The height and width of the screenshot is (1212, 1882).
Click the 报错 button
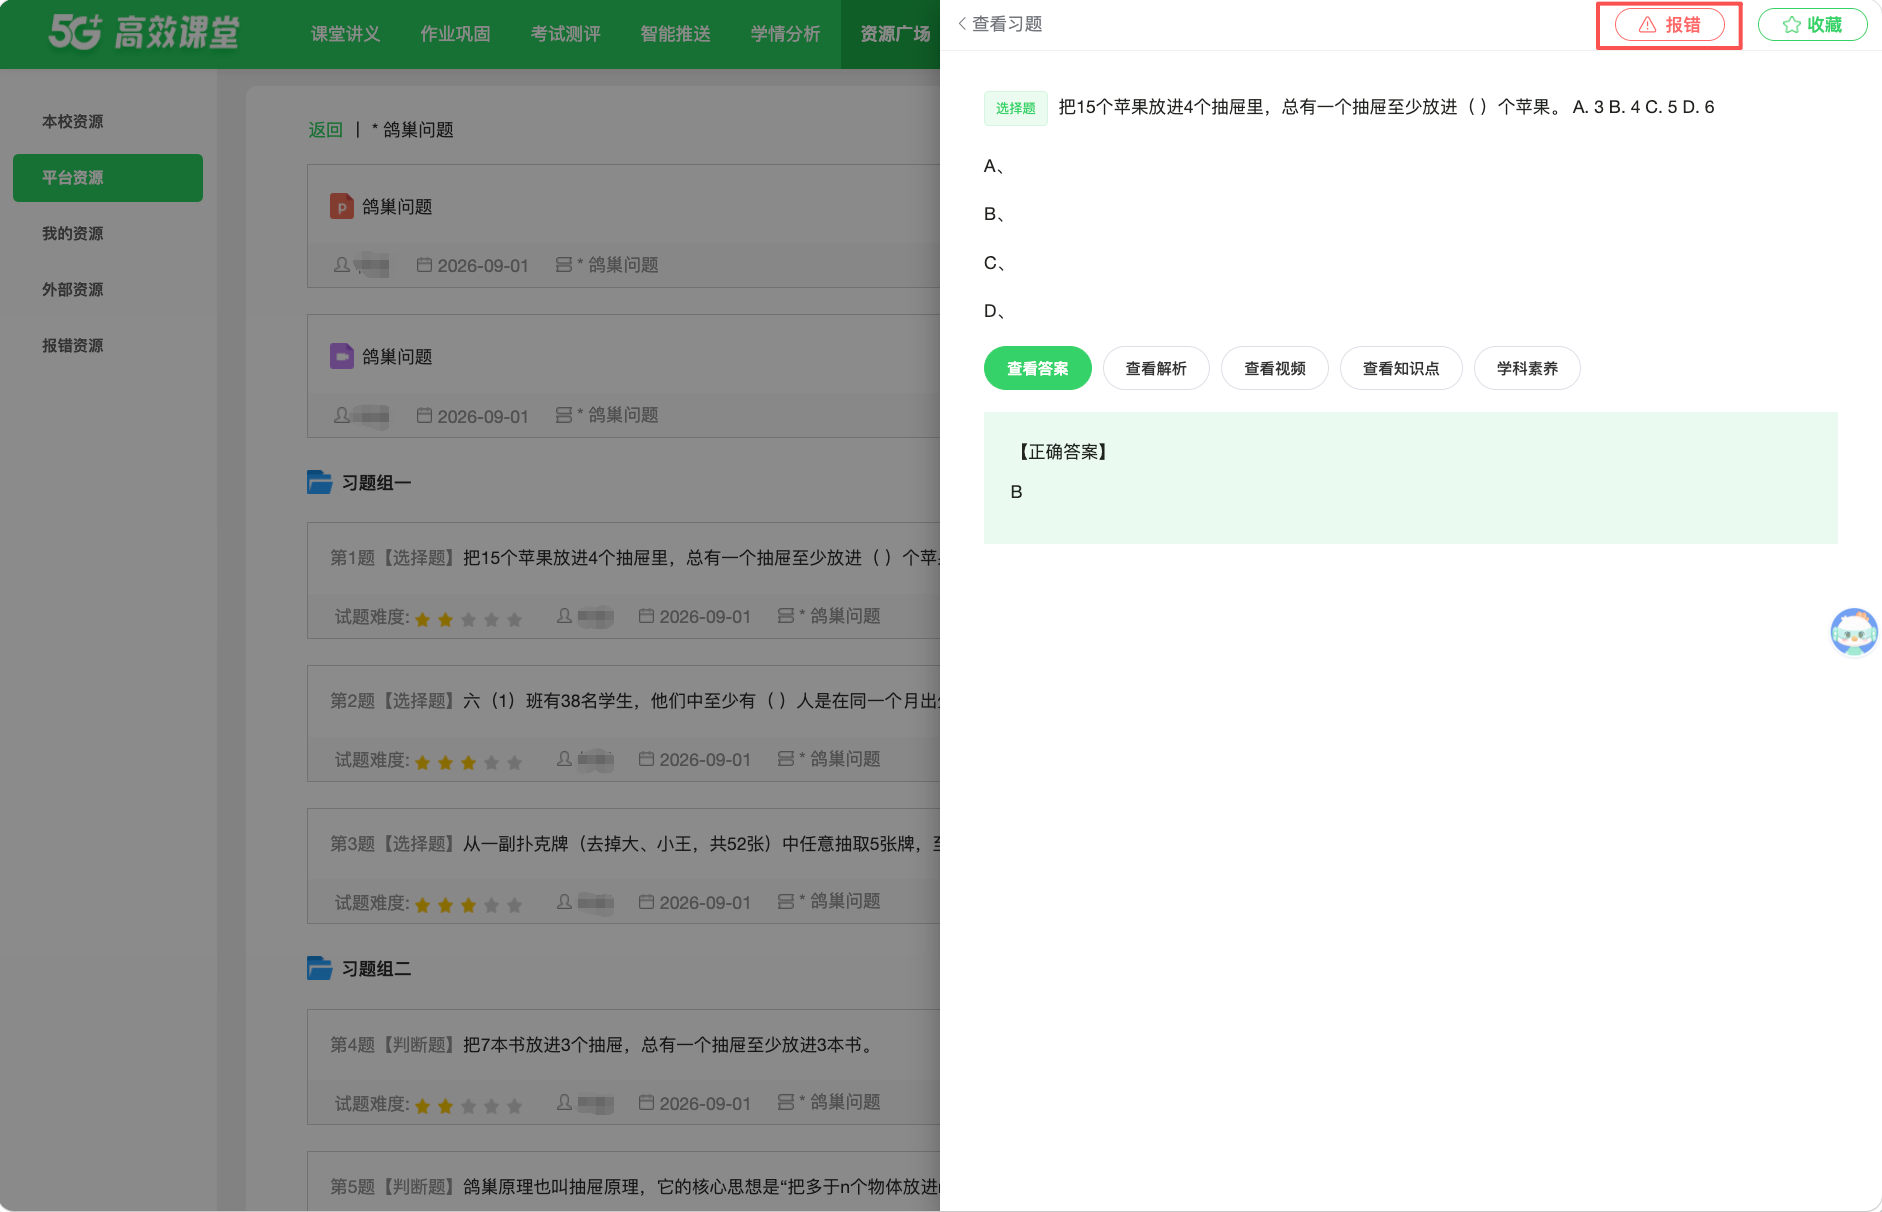pos(1670,25)
